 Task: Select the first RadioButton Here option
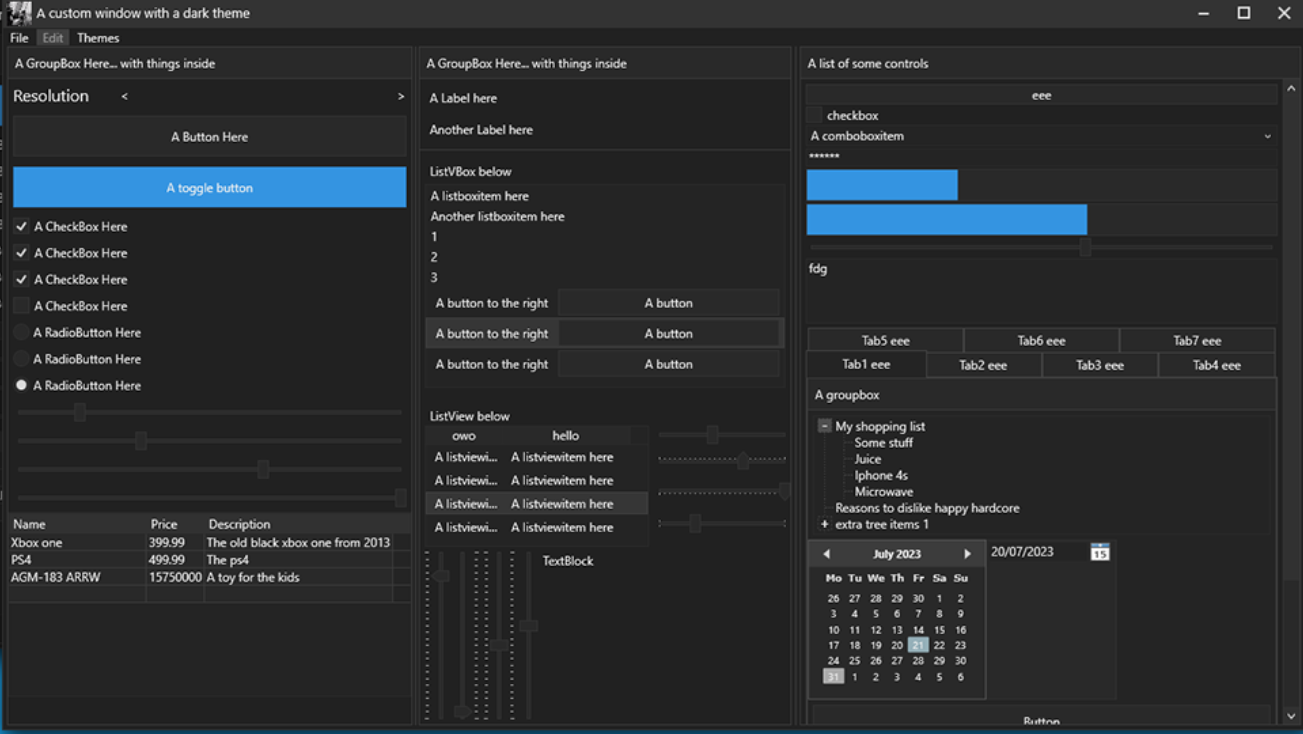pos(21,333)
